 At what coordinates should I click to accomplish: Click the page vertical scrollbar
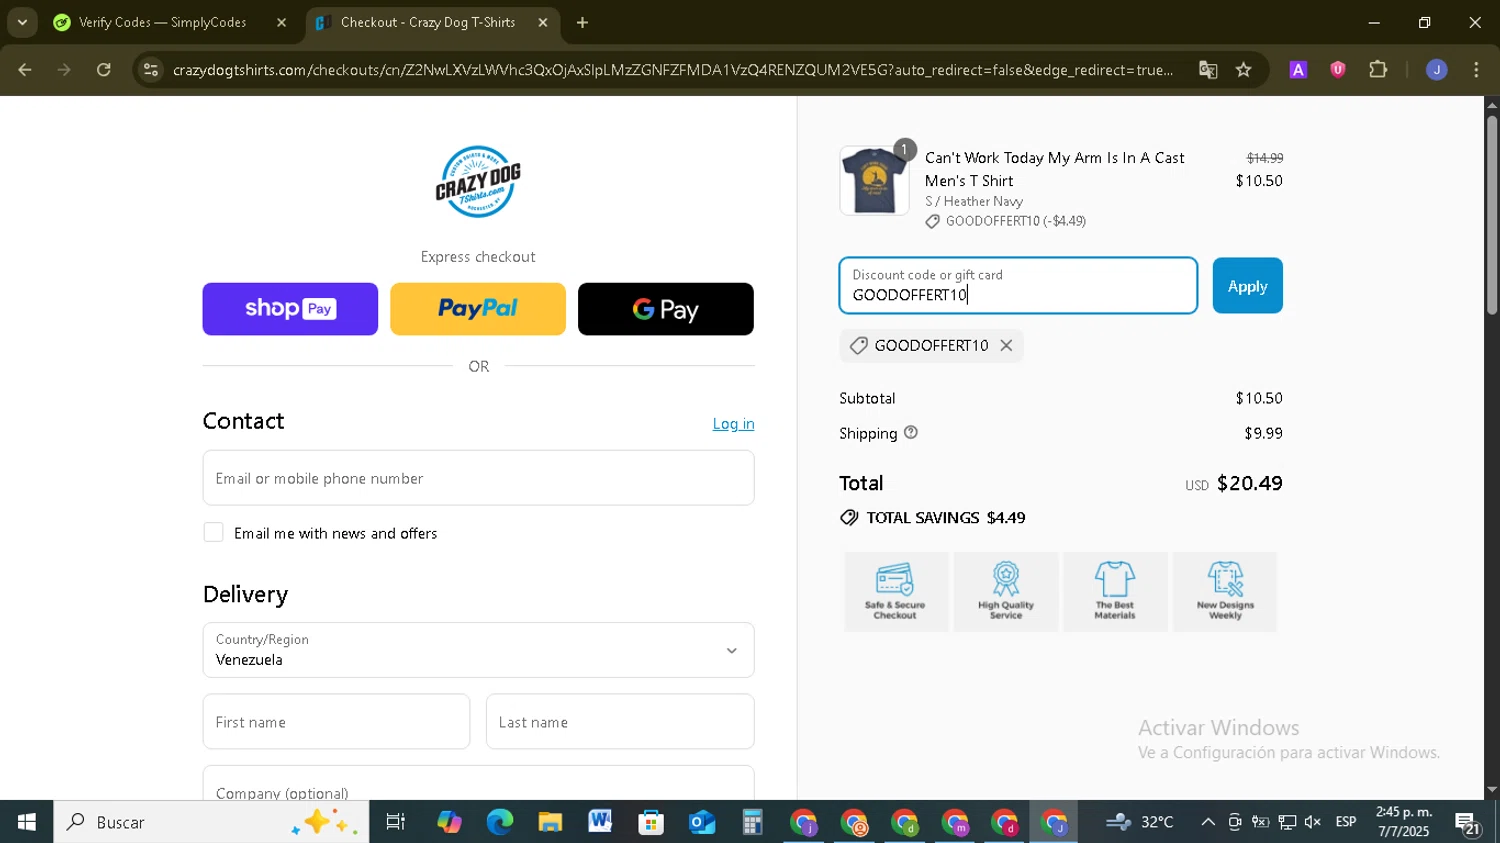click(1492, 215)
